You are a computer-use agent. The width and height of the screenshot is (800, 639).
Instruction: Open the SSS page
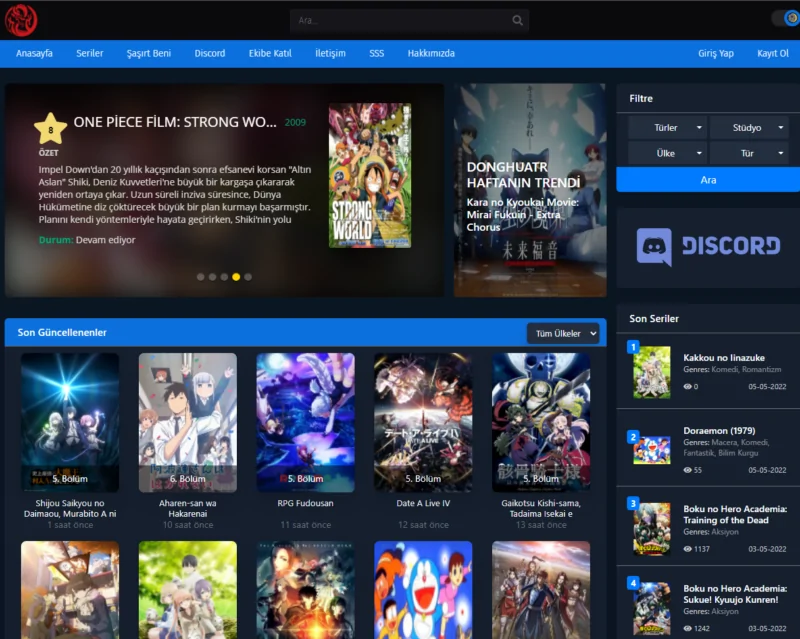(377, 53)
